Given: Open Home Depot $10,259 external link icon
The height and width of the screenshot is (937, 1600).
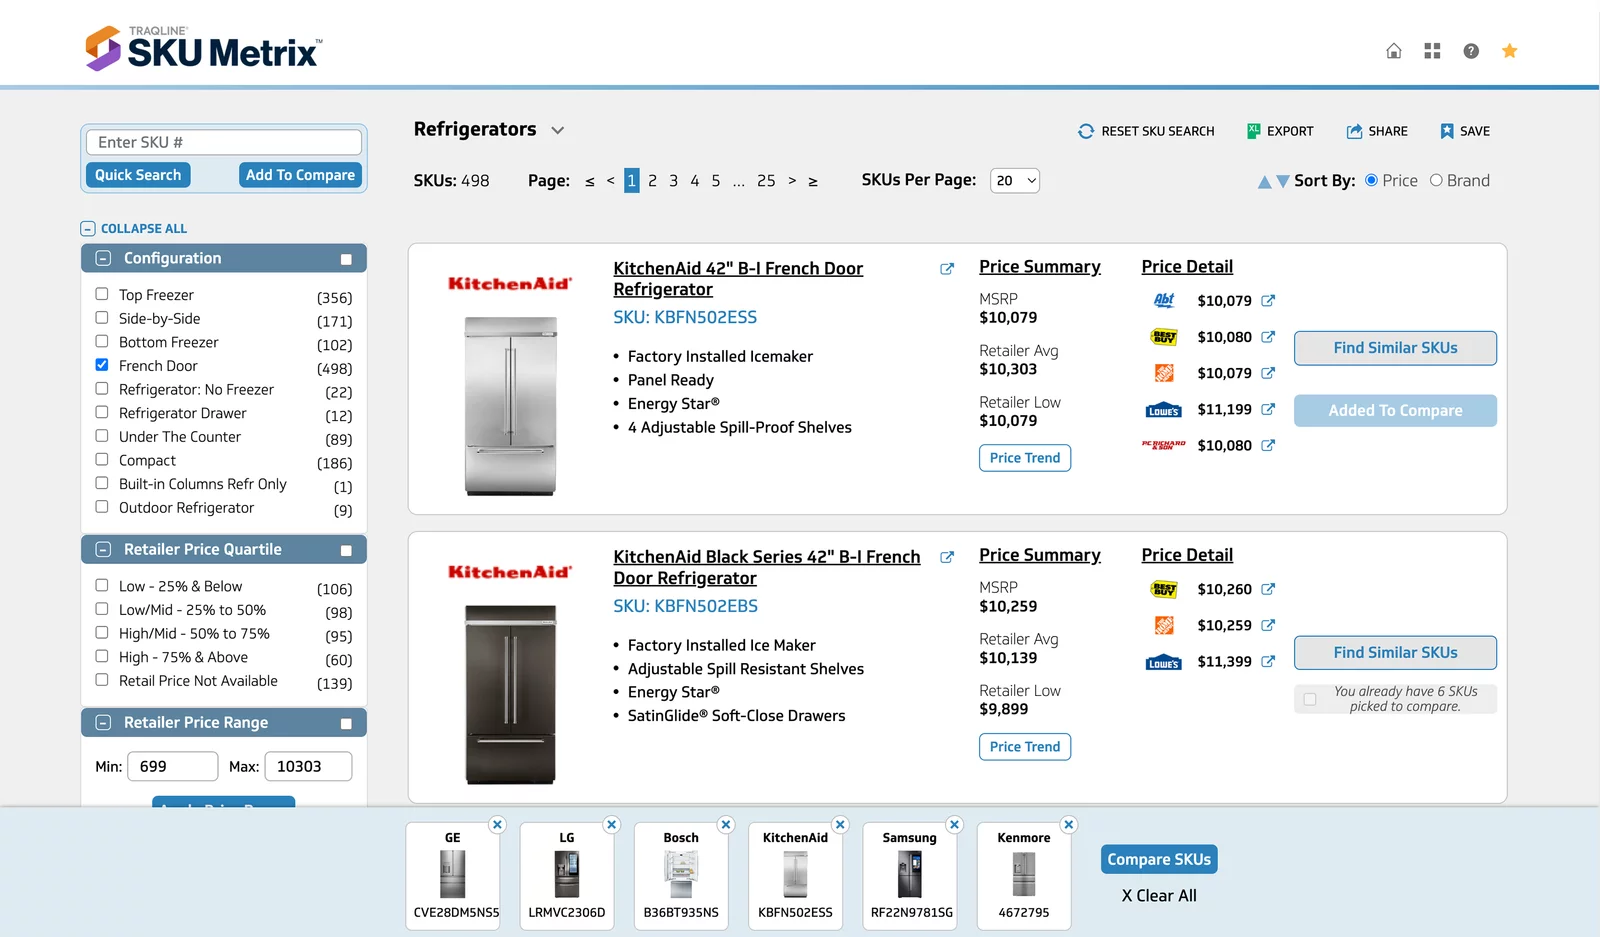Looking at the screenshot, I should click(x=1268, y=625).
